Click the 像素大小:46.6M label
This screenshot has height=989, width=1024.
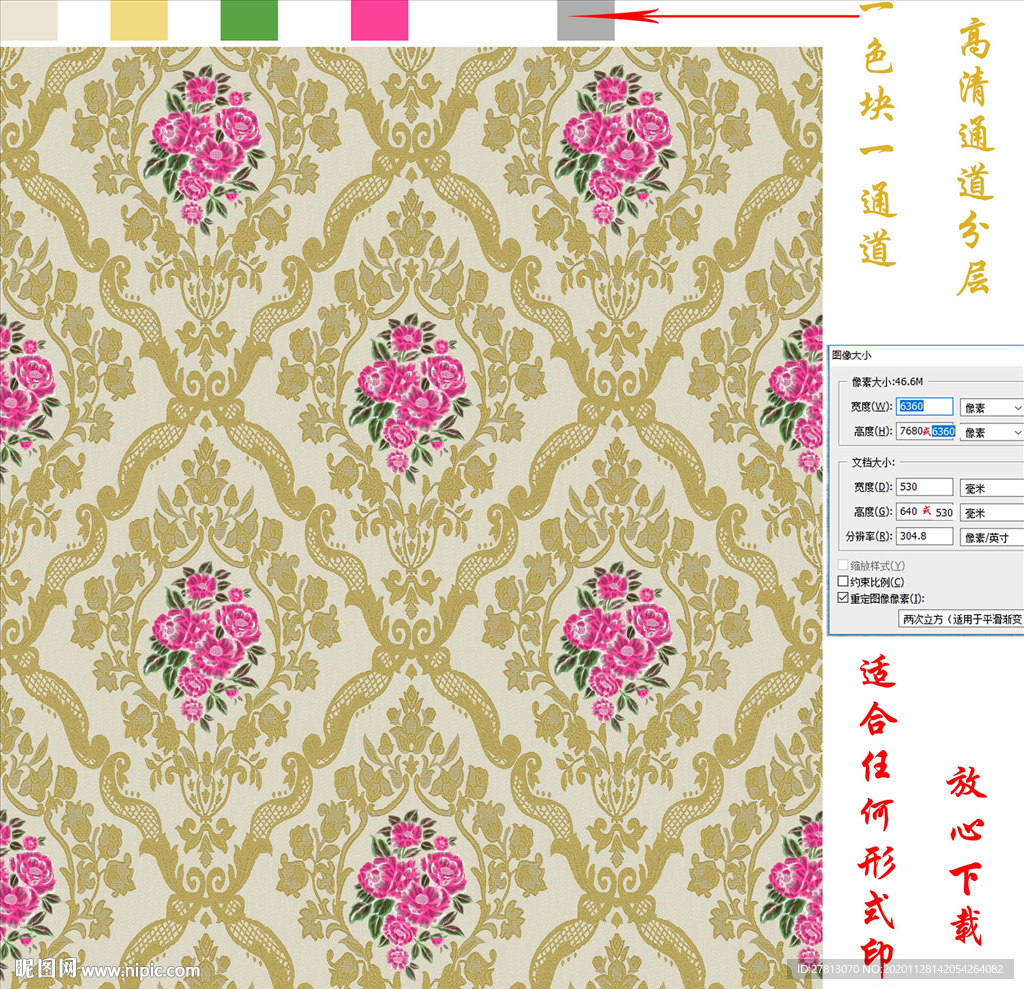coord(888,381)
